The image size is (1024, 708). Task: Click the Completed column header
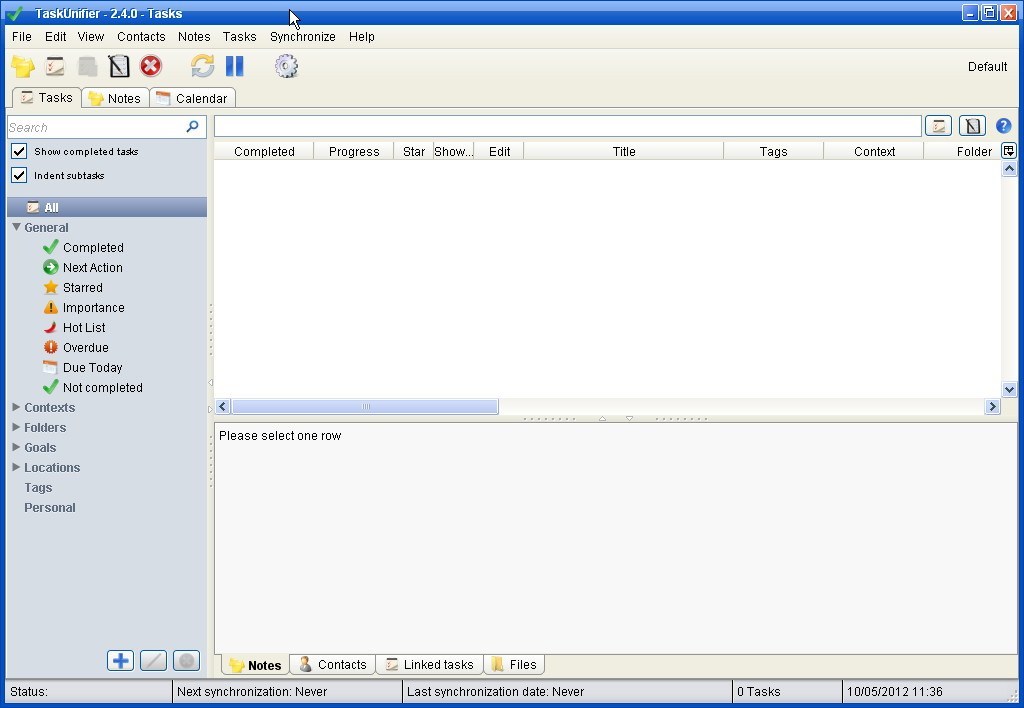(x=264, y=152)
